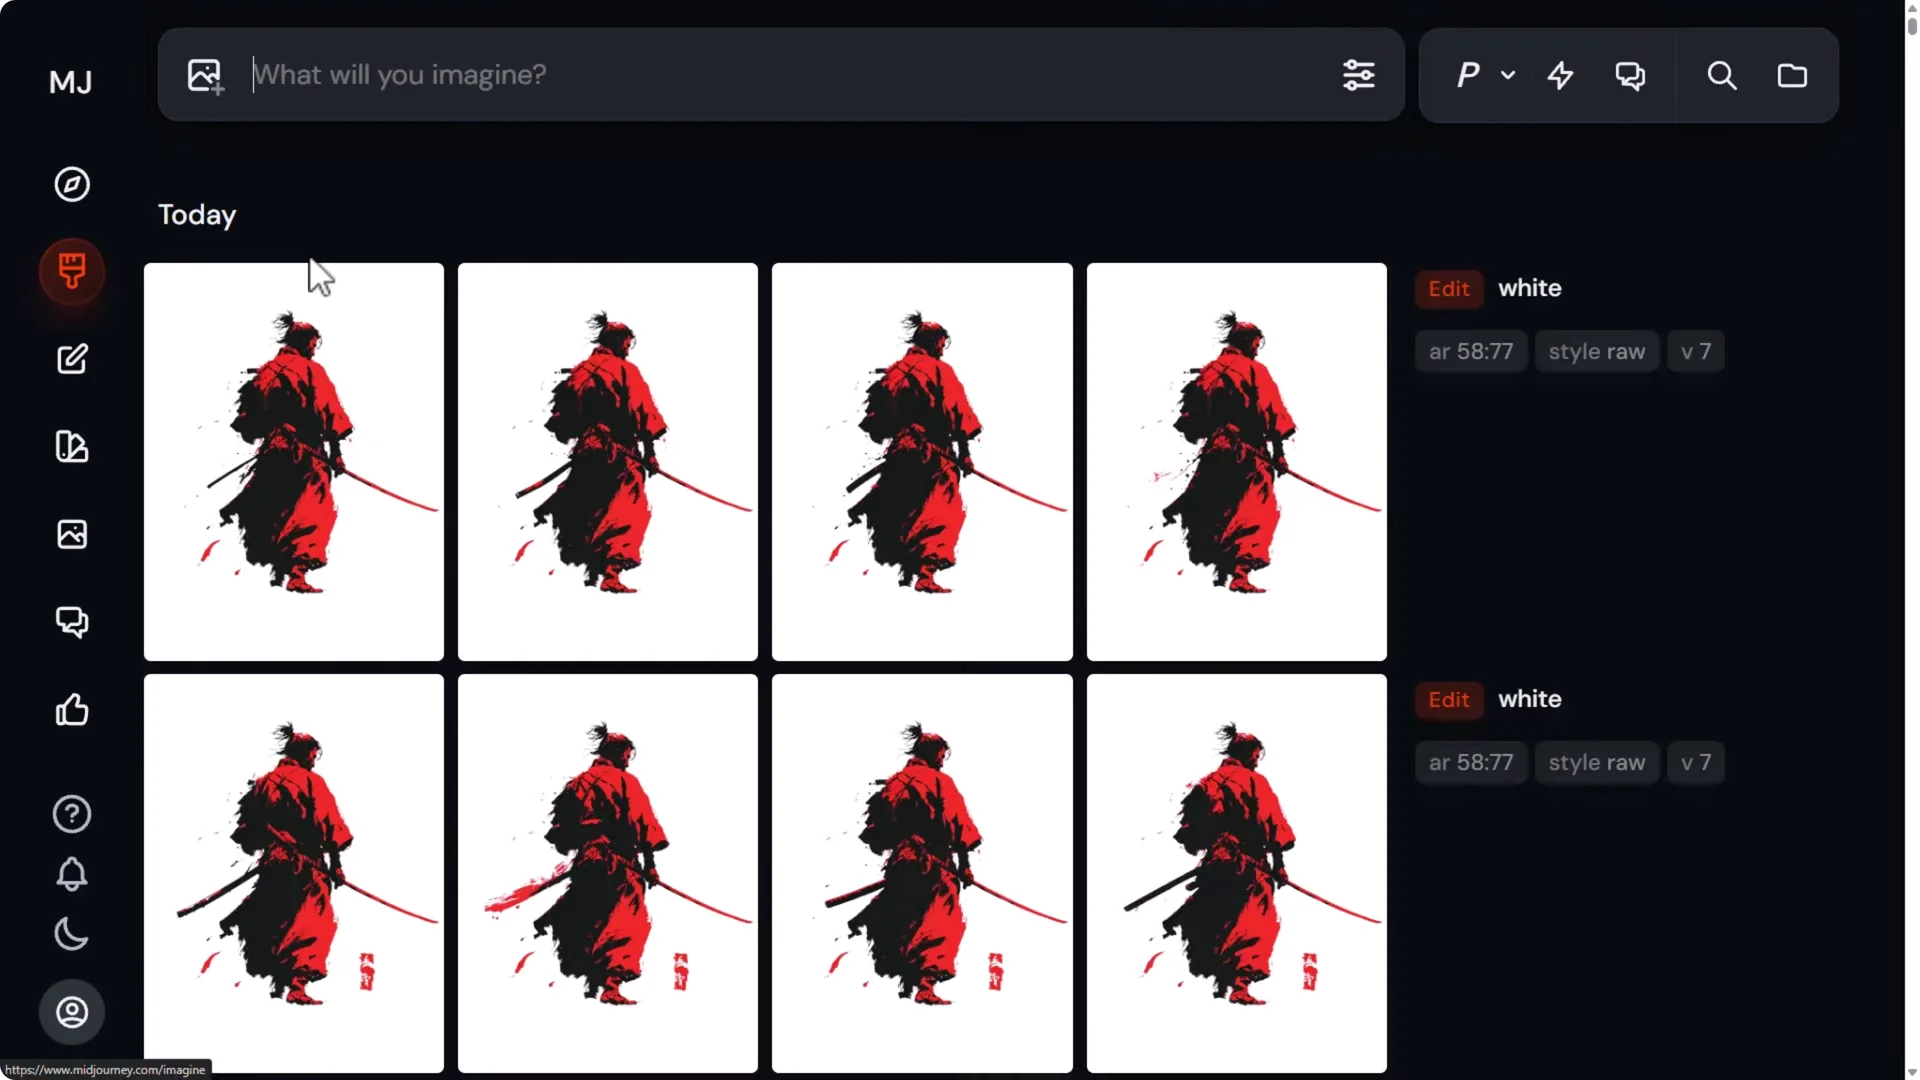Expand the P profile dropdown chevron
Viewport: 1920px width, 1080px height.
(x=1507, y=75)
